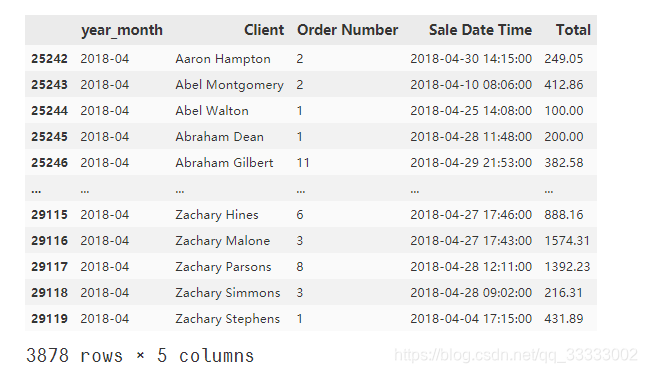Viewport: 647px width, 373px height.
Task: Click order number 11 cell
Action: (303, 163)
